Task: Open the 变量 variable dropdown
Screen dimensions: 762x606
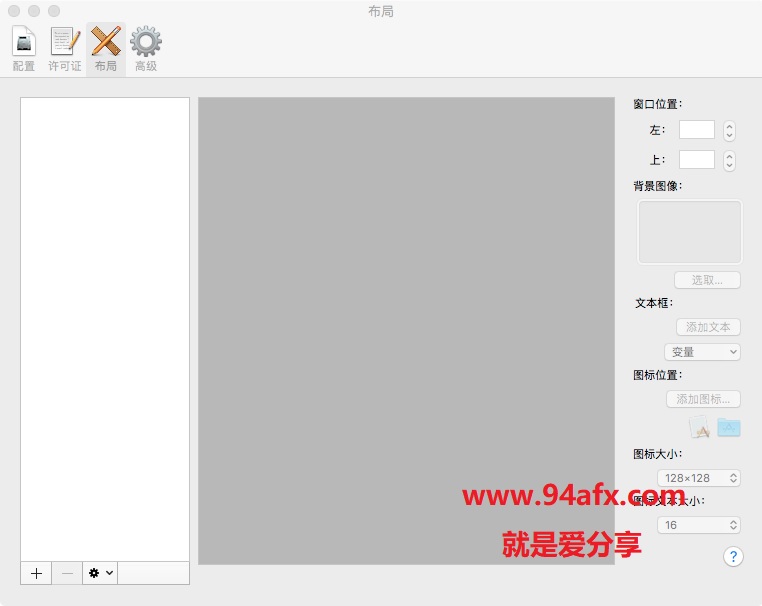Action: pos(702,352)
